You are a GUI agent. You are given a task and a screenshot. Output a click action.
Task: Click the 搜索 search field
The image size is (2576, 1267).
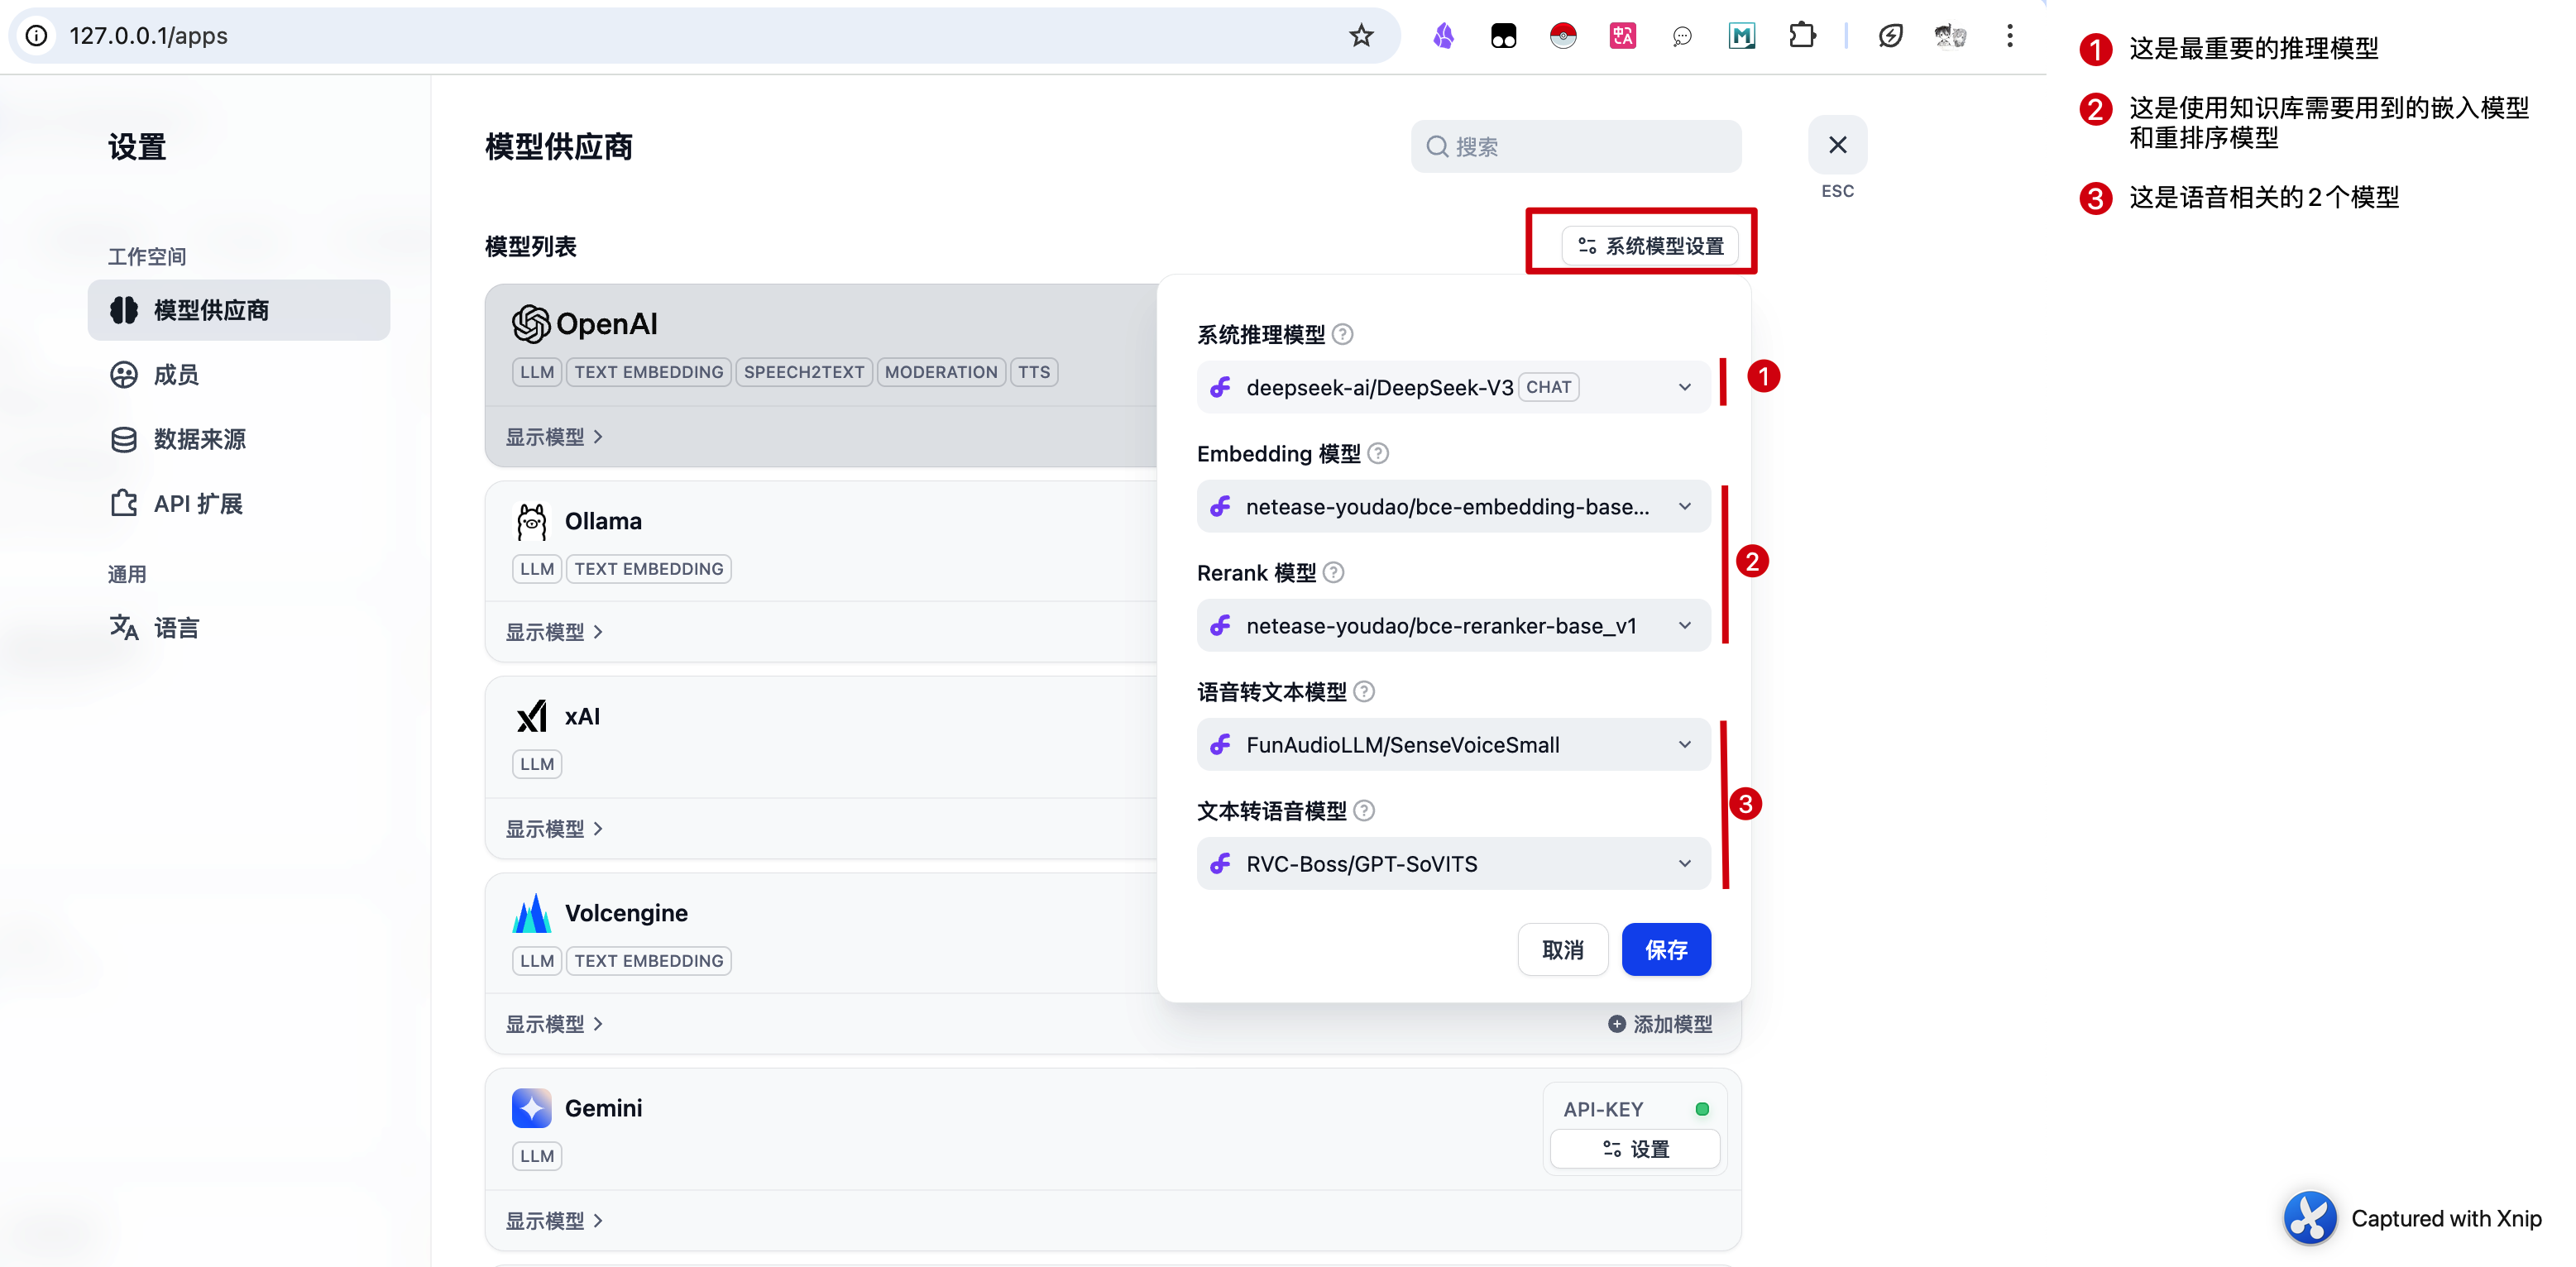(x=1576, y=147)
